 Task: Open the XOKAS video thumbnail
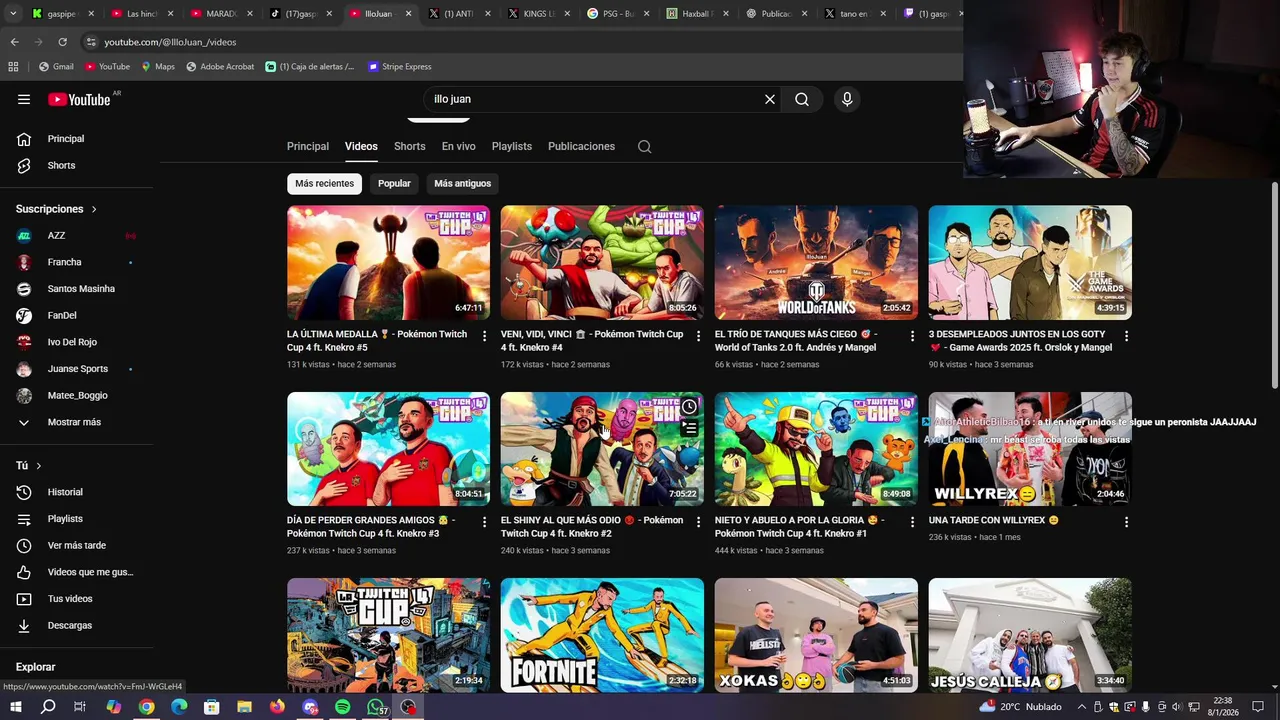pos(816,635)
